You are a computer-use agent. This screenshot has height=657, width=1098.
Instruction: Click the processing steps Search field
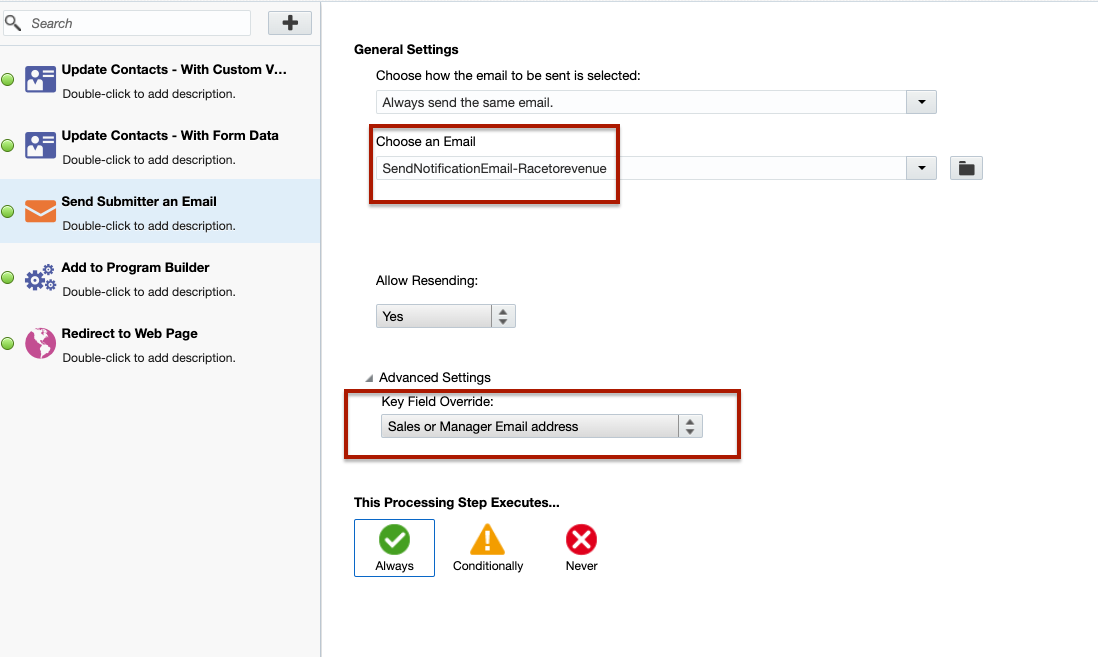tap(135, 23)
